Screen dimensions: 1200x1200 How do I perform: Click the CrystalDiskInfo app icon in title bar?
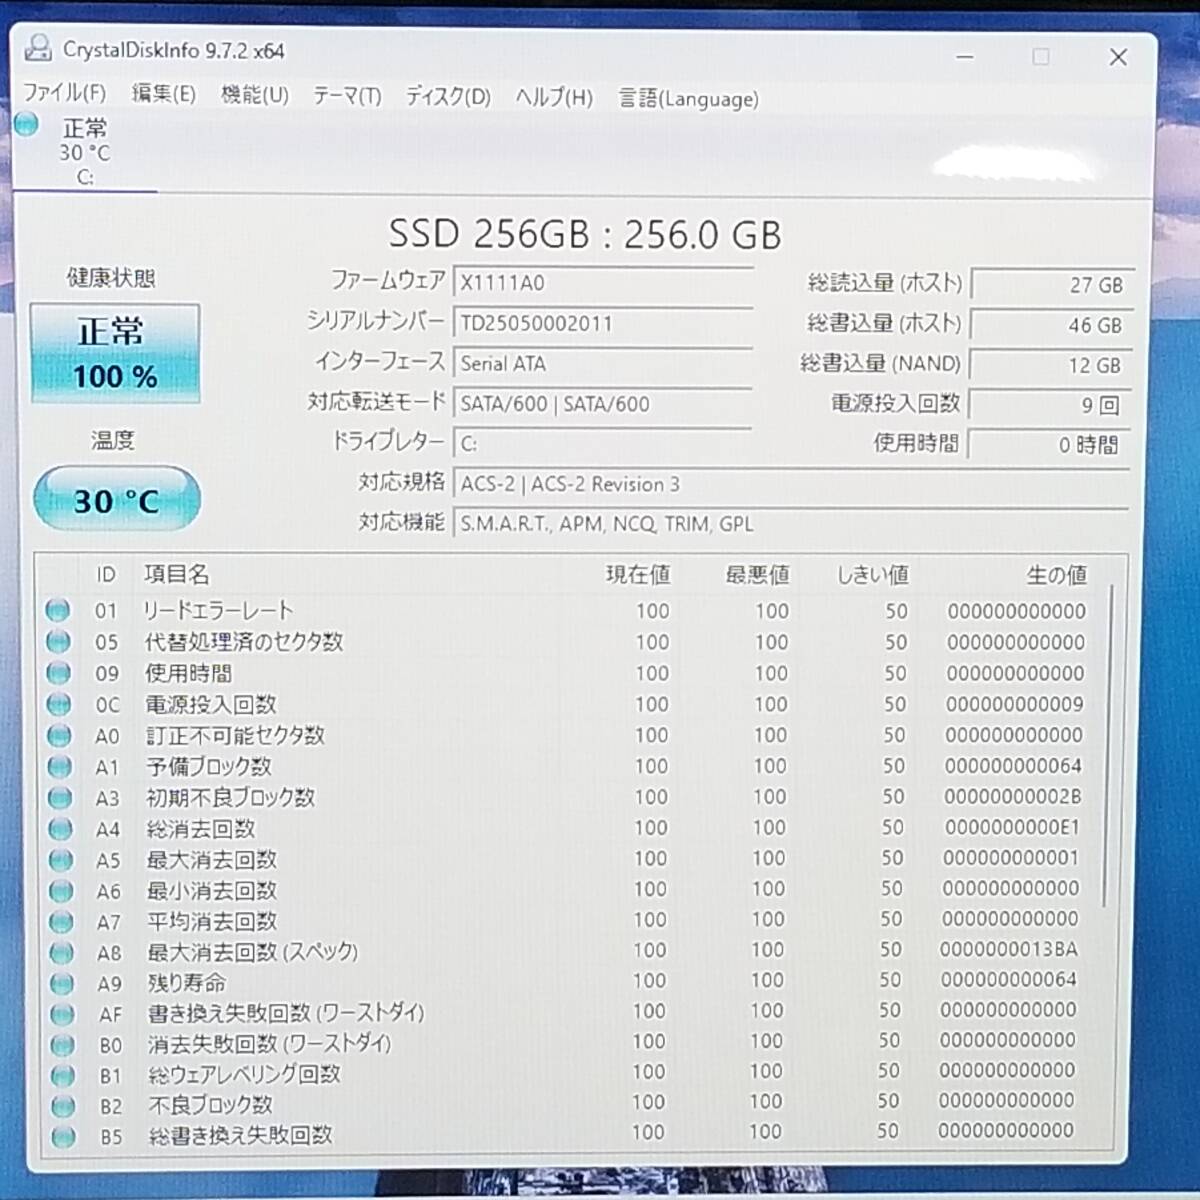click(x=39, y=48)
